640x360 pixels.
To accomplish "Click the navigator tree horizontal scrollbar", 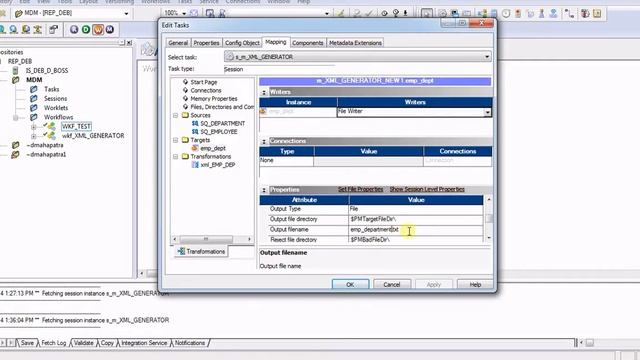I will pos(212,239).
